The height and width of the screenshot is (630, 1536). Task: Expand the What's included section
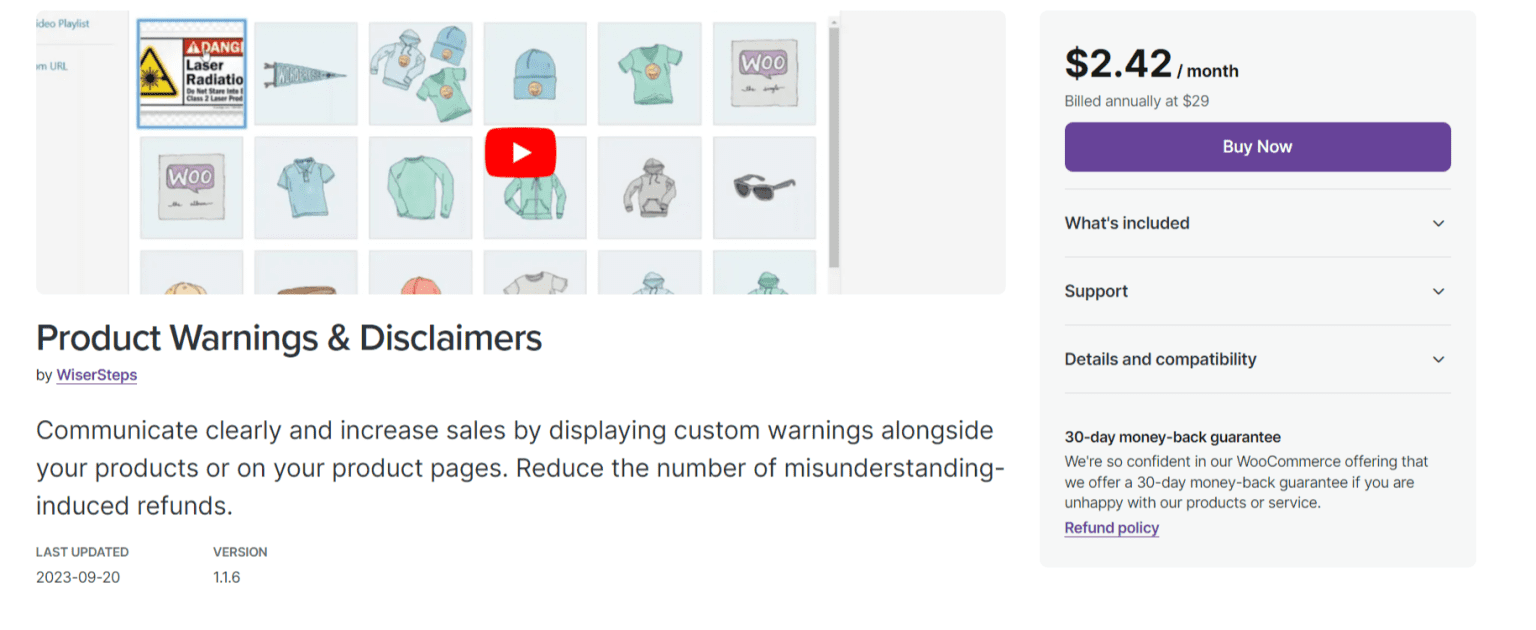click(1257, 223)
